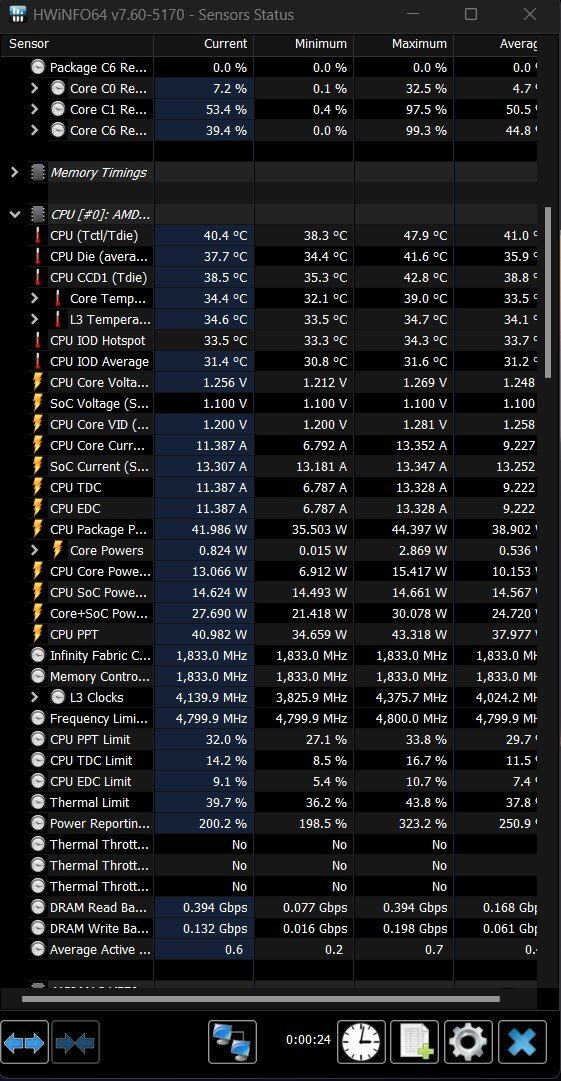The image size is (561, 1081).
Task: Click the 4,139.9 MHz L3 Clocks value
Action: pos(212,697)
